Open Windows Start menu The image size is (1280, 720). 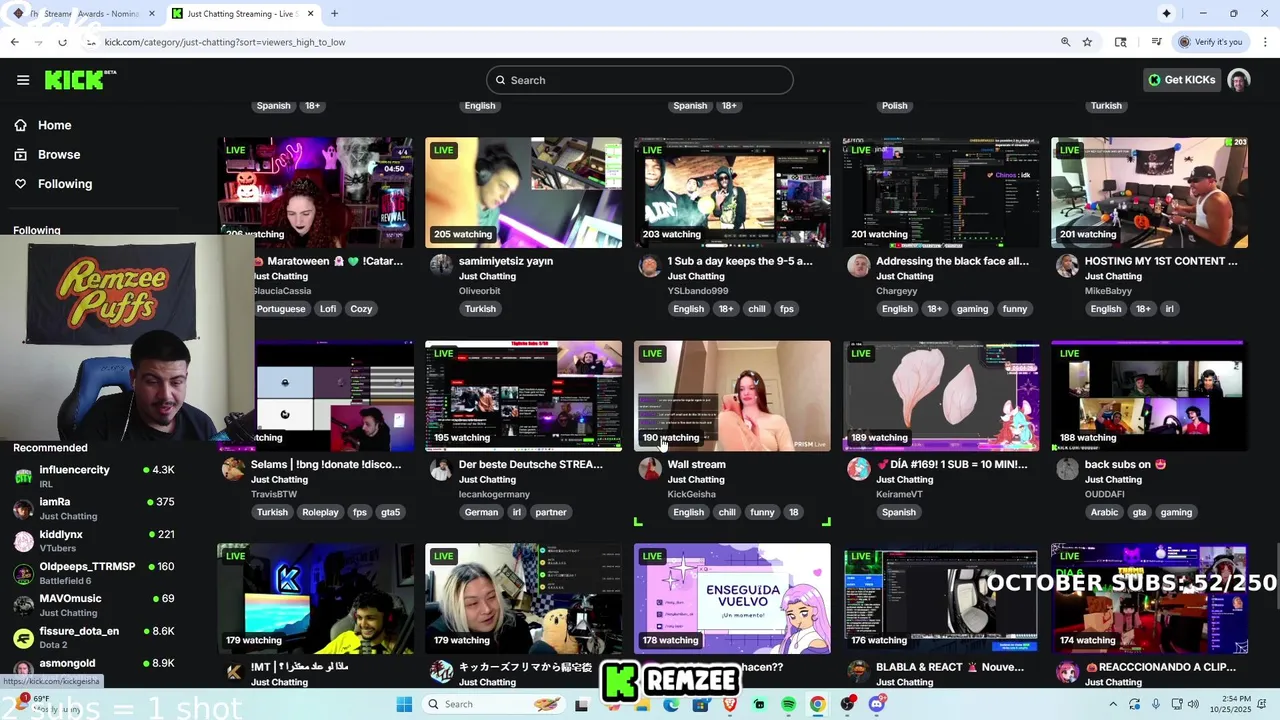coord(404,704)
